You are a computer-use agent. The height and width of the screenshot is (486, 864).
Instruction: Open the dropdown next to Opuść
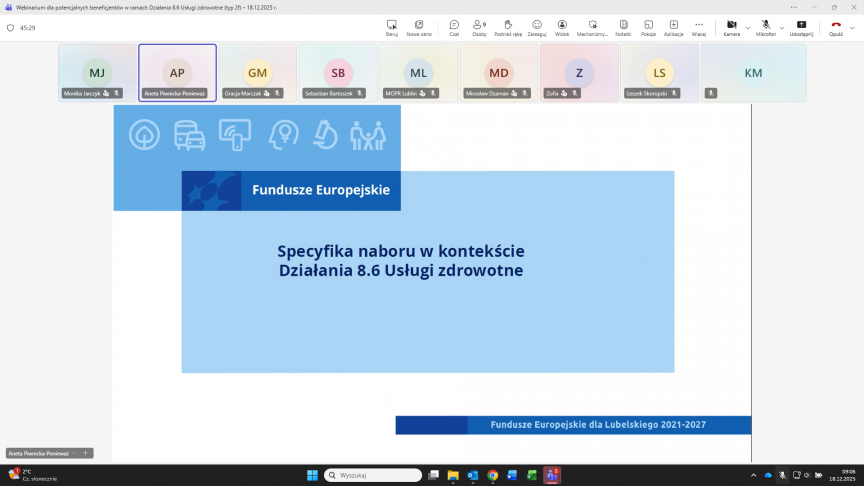tap(852, 27)
